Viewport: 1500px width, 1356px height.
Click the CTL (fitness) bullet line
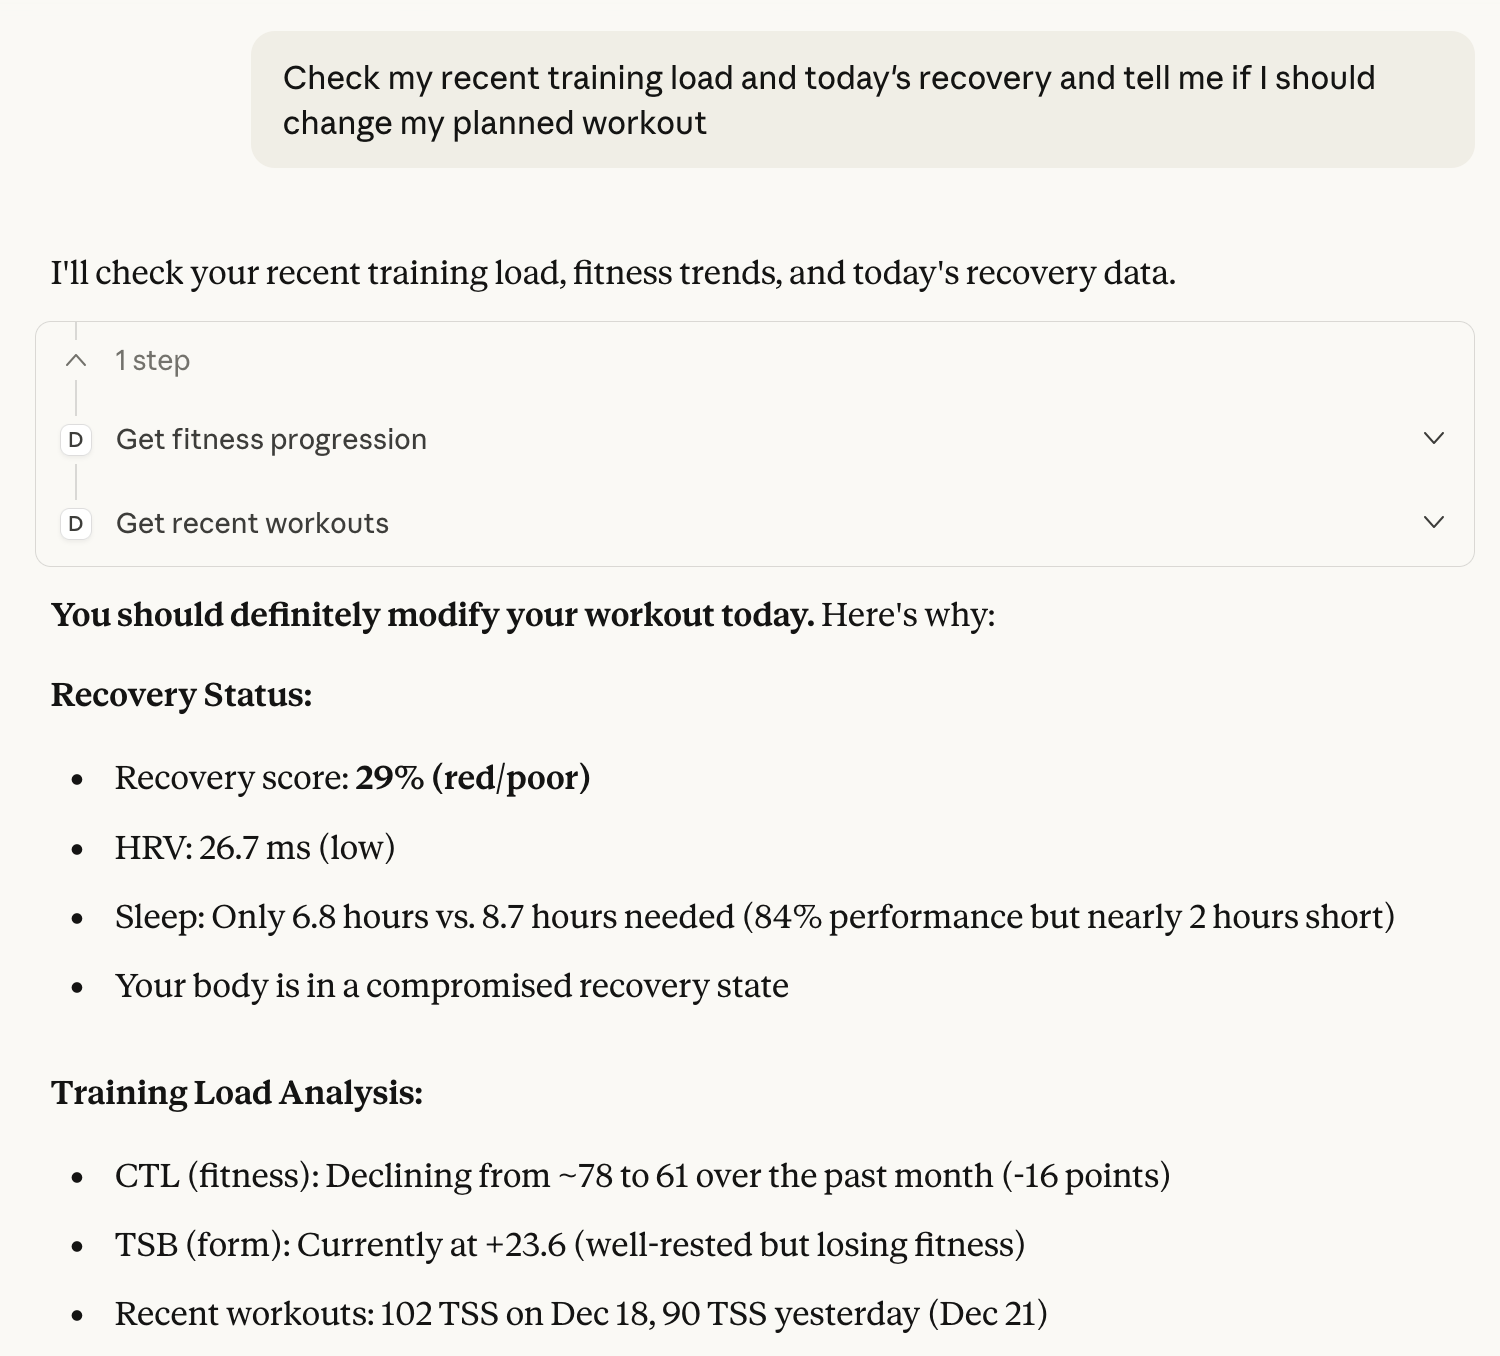[642, 1176]
